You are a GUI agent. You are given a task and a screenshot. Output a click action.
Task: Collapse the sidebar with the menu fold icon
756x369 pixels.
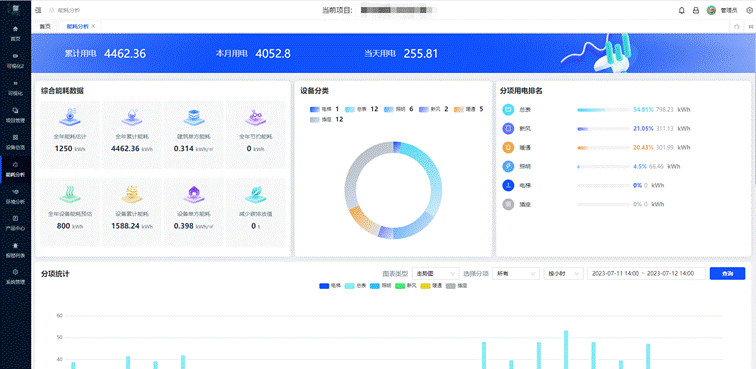(x=39, y=10)
